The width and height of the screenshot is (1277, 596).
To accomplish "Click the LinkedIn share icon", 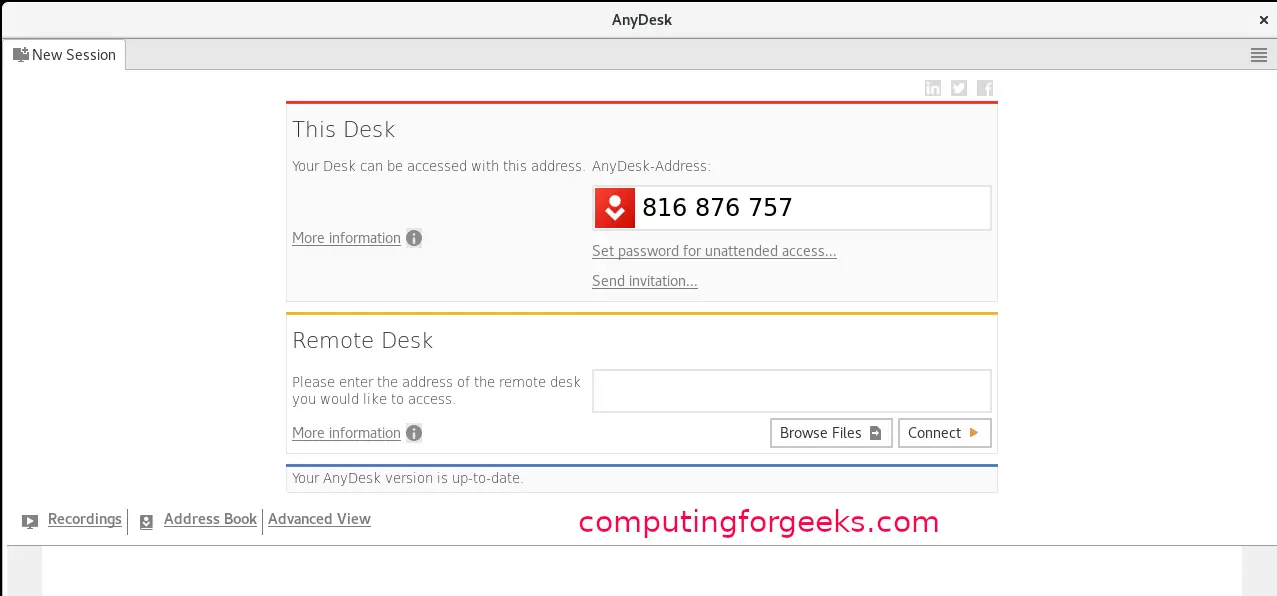I will (x=933, y=88).
